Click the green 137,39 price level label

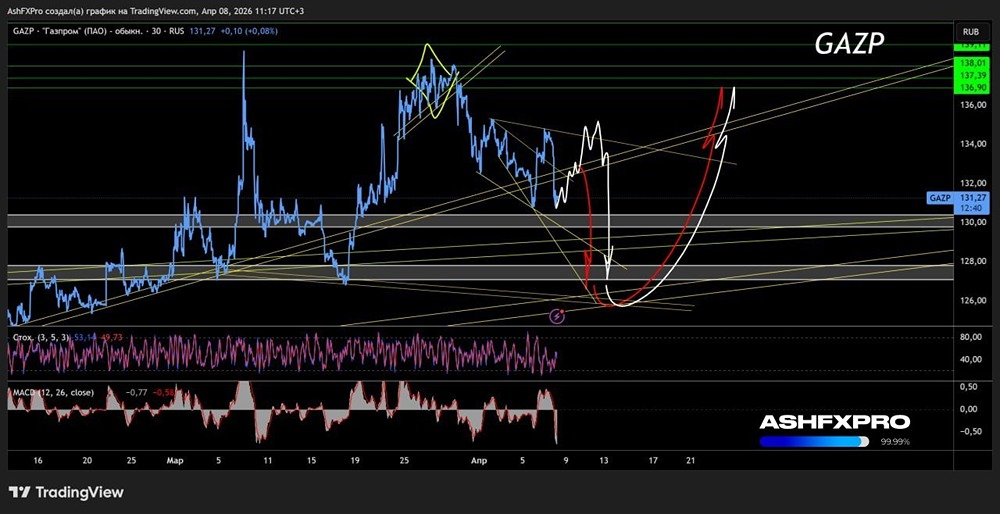[971, 75]
